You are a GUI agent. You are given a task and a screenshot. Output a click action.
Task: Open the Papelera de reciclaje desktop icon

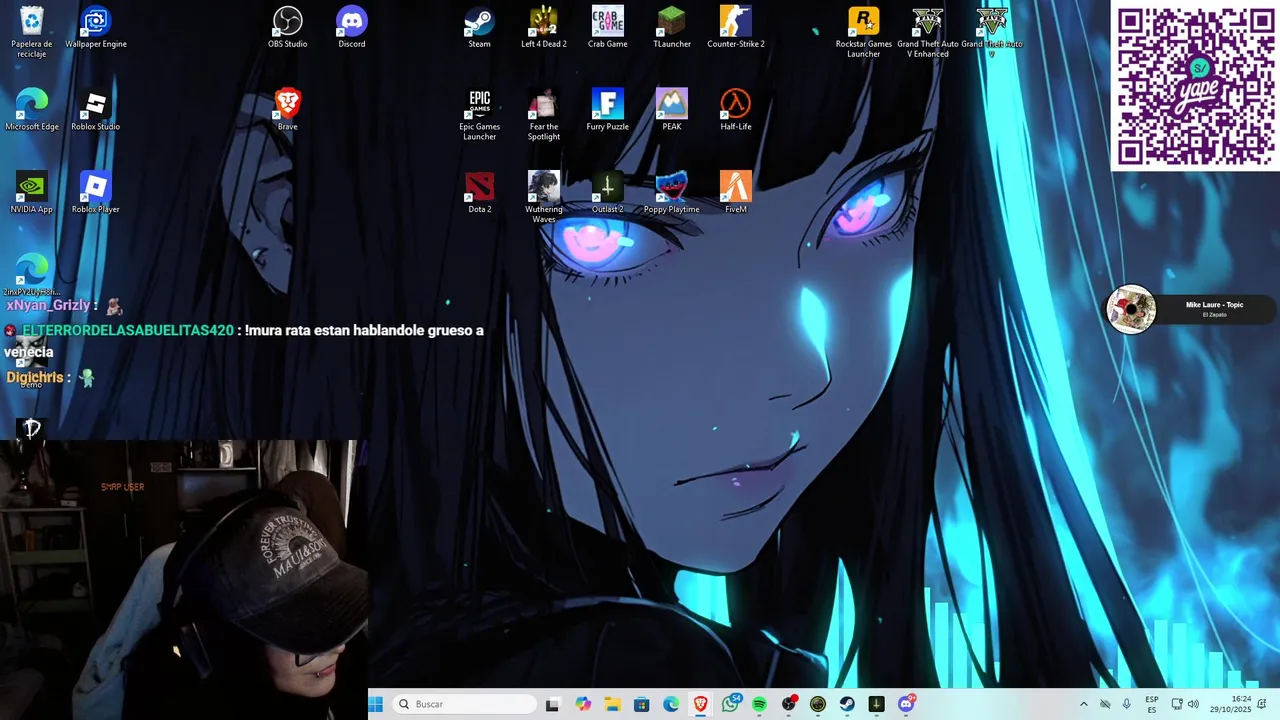[32, 31]
